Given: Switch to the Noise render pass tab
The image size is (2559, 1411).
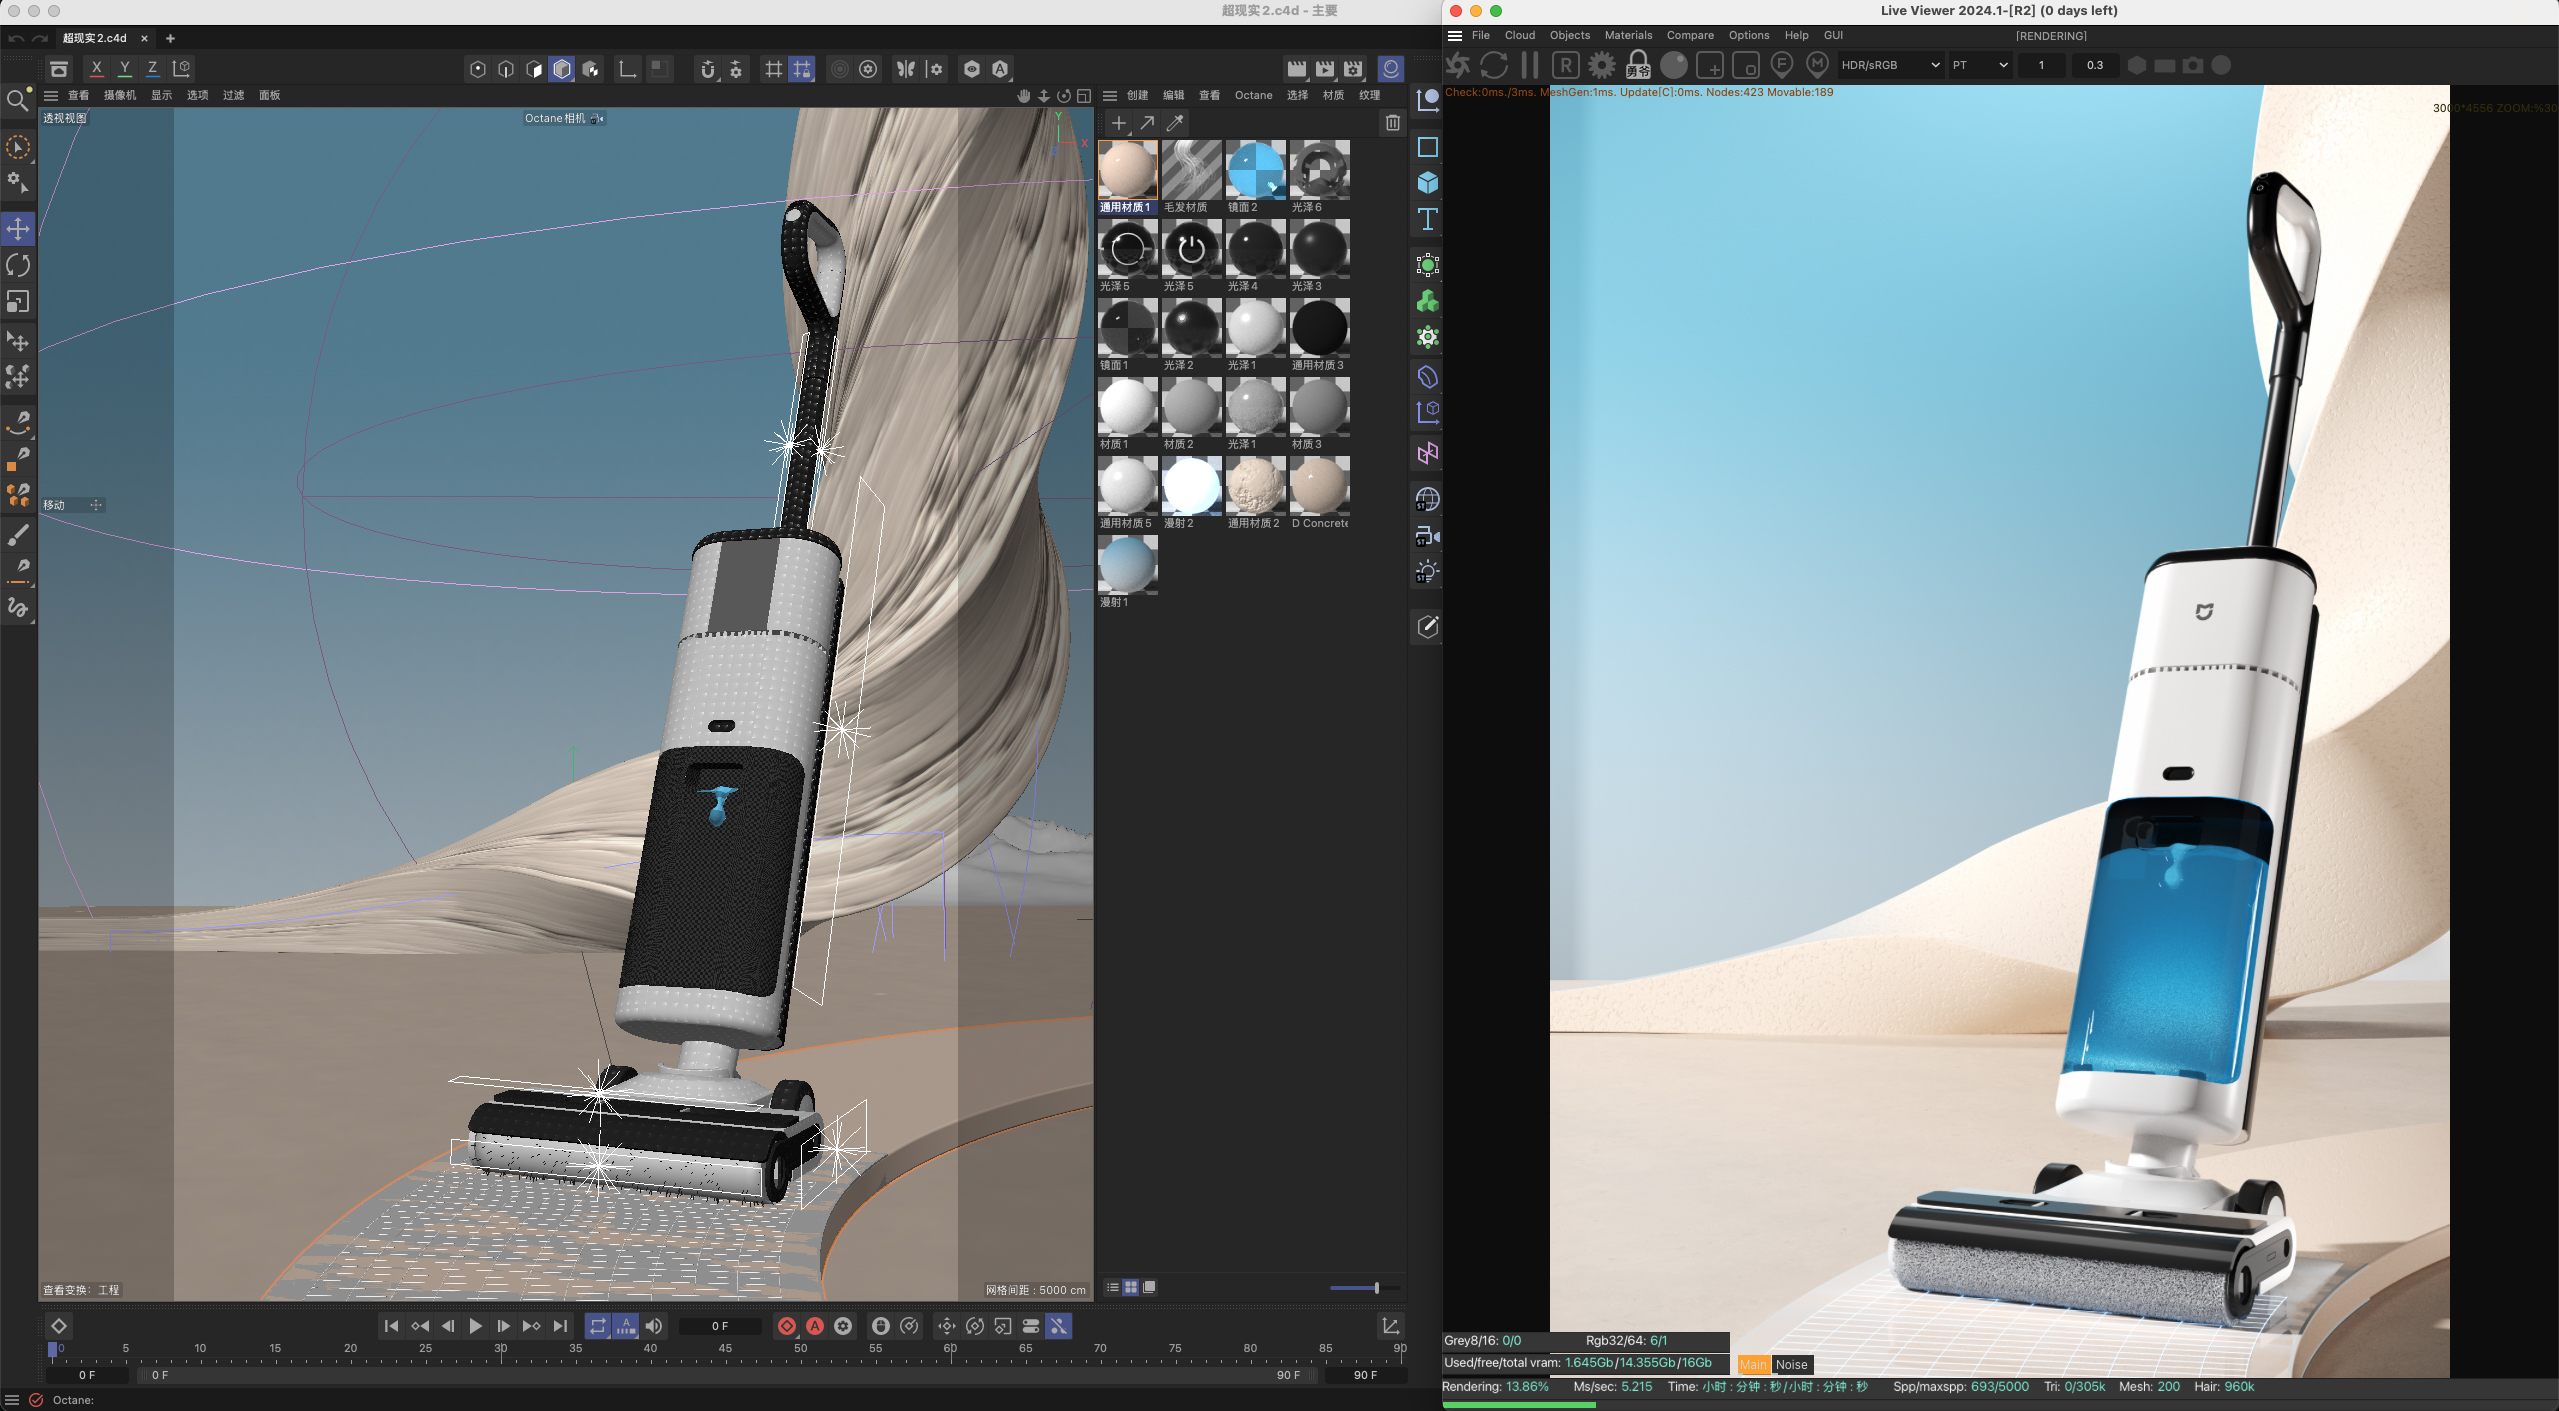Looking at the screenshot, I should (1791, 1364).
